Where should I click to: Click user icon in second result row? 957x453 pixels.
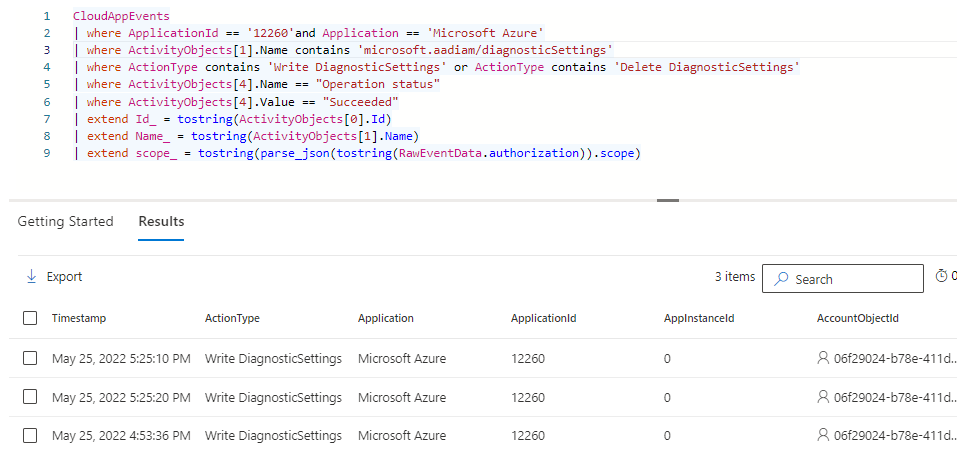coord(824,397)
